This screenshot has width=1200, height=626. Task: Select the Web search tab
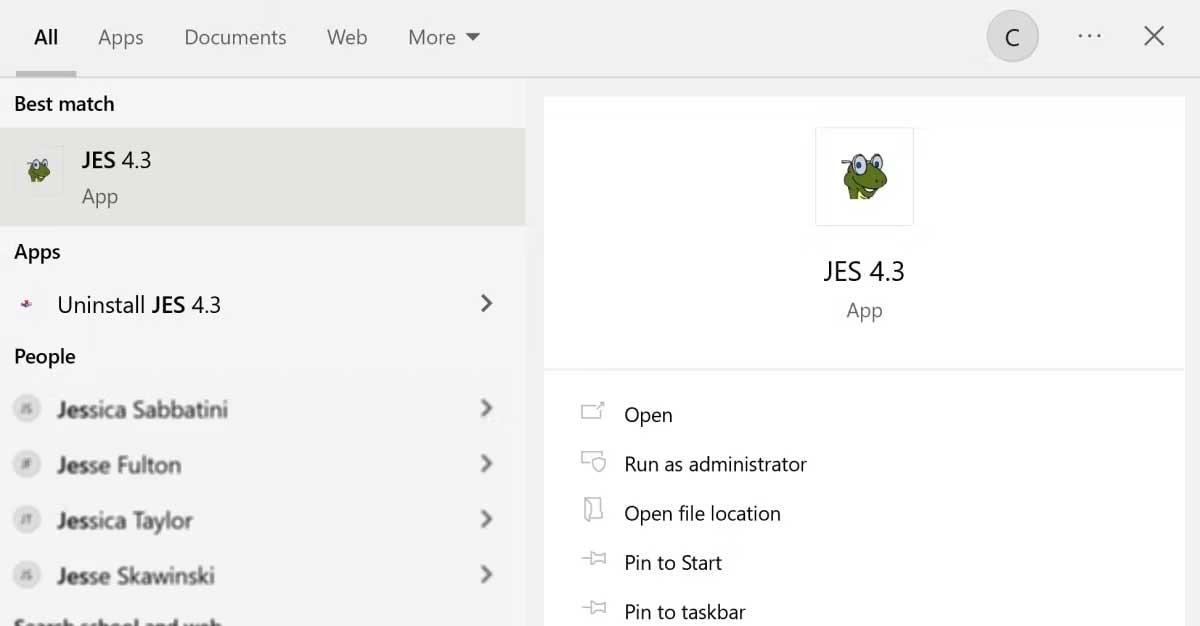pyautogui.click(x=347, y=38)
